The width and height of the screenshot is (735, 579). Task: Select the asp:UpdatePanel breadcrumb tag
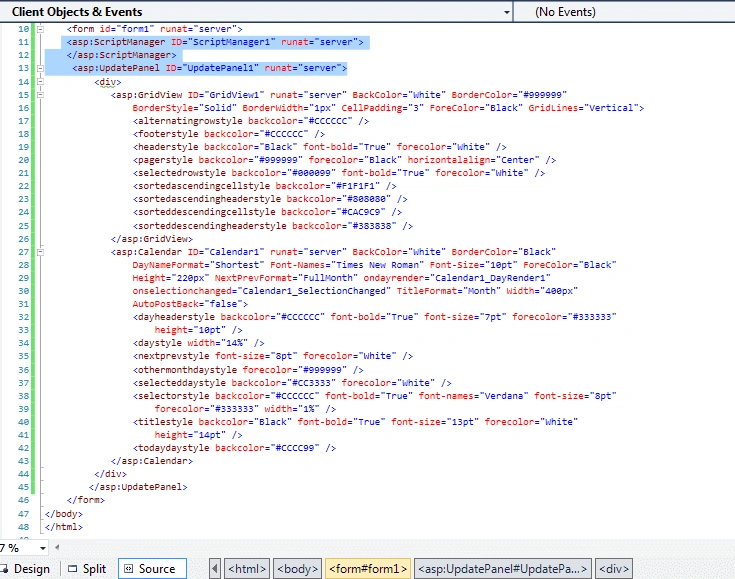pyautogui.click(x=502, y=569)
